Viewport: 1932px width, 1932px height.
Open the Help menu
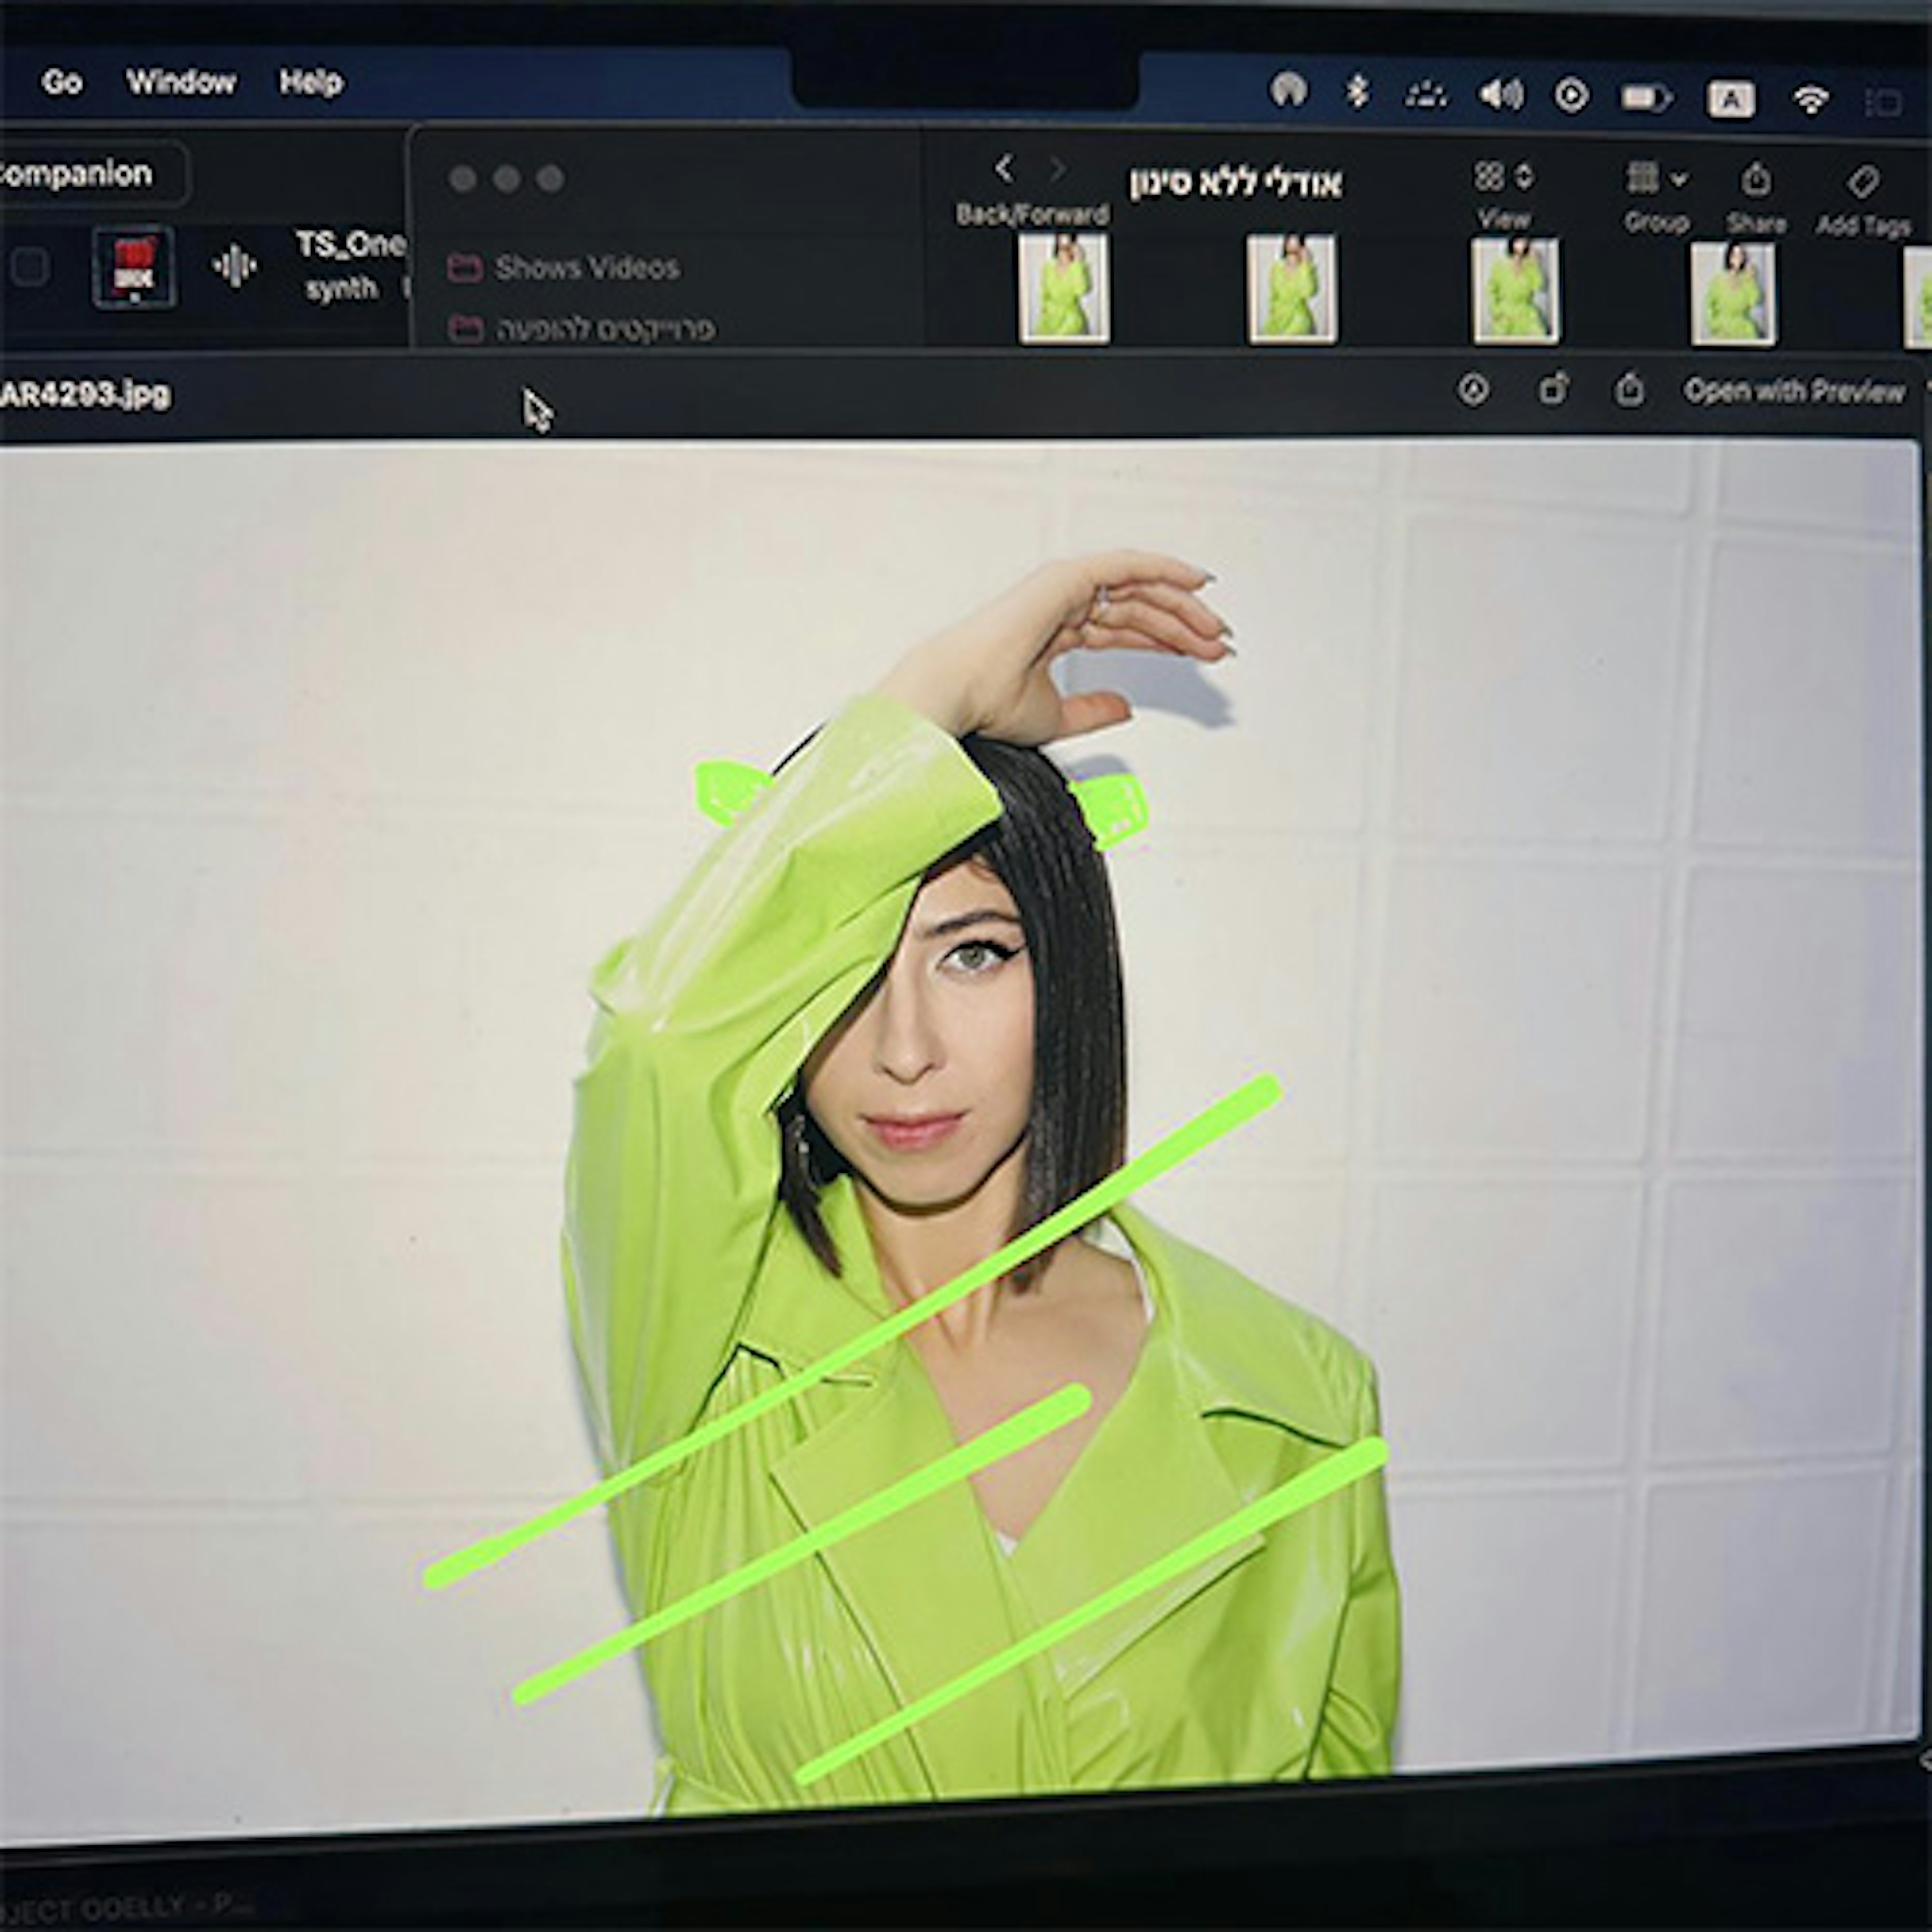(311, 82)
